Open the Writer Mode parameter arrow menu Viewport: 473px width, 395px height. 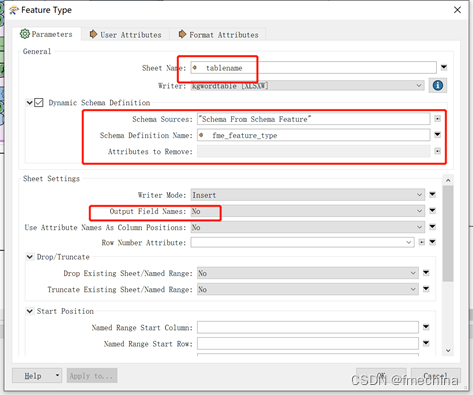coord(432,194)
